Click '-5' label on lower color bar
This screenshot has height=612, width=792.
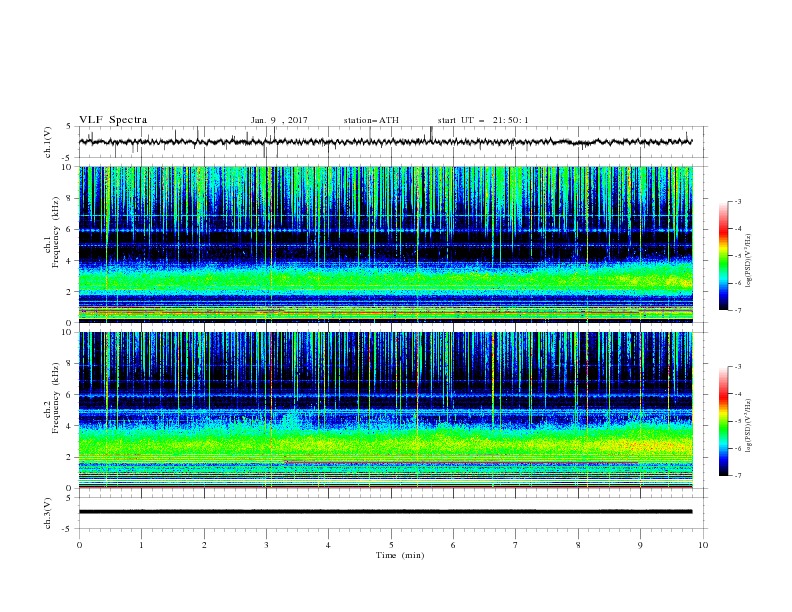click(x=738, y=421)
